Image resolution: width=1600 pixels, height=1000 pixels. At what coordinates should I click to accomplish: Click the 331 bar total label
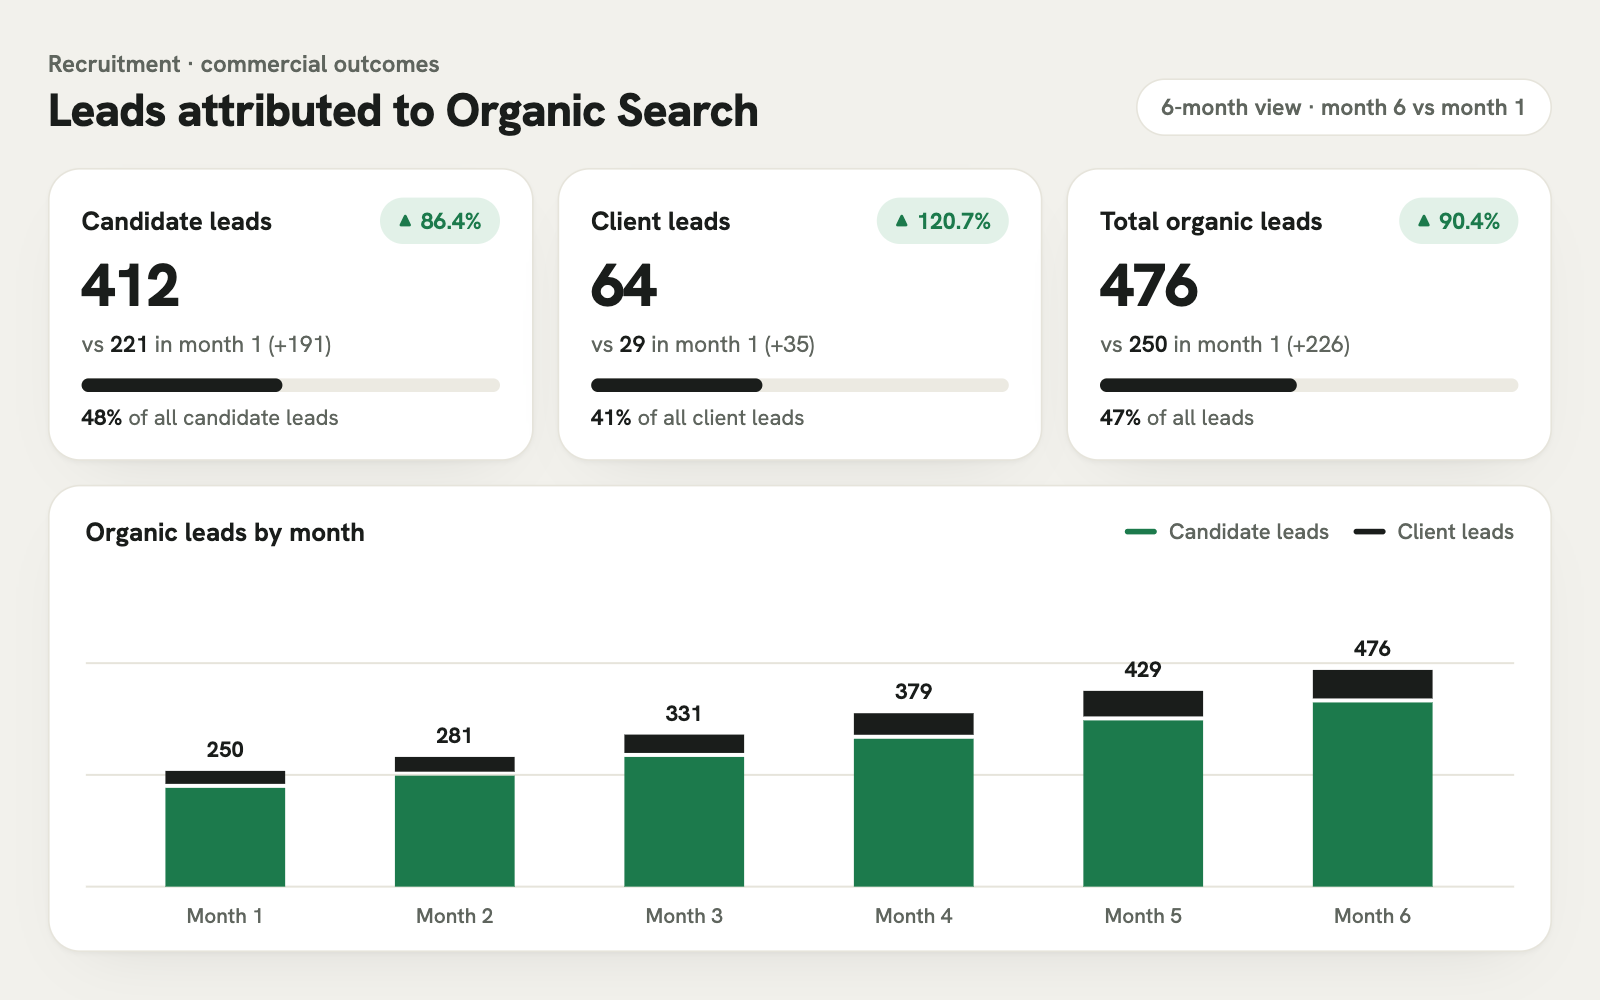(x=684, y=713)
